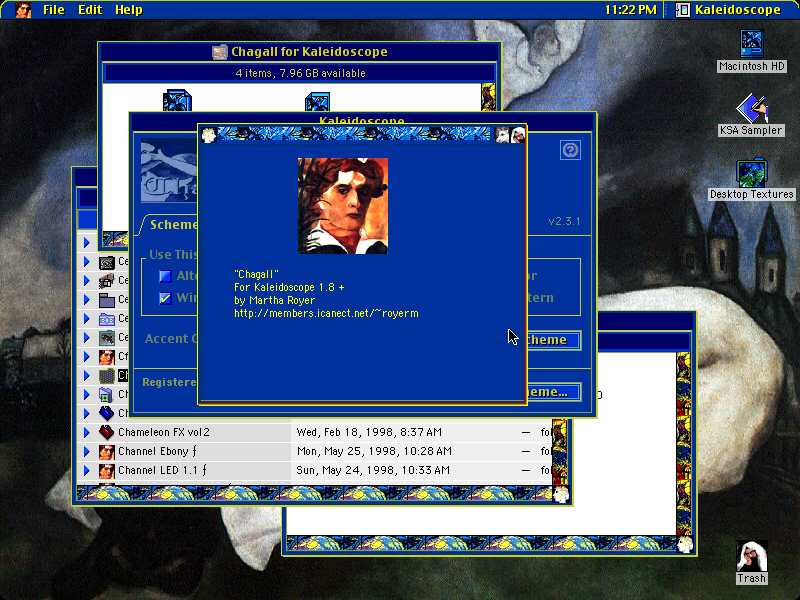
Task: Click the partly hidden '...cheme' button in Kaleidoscope
Action: coord(554,340)
